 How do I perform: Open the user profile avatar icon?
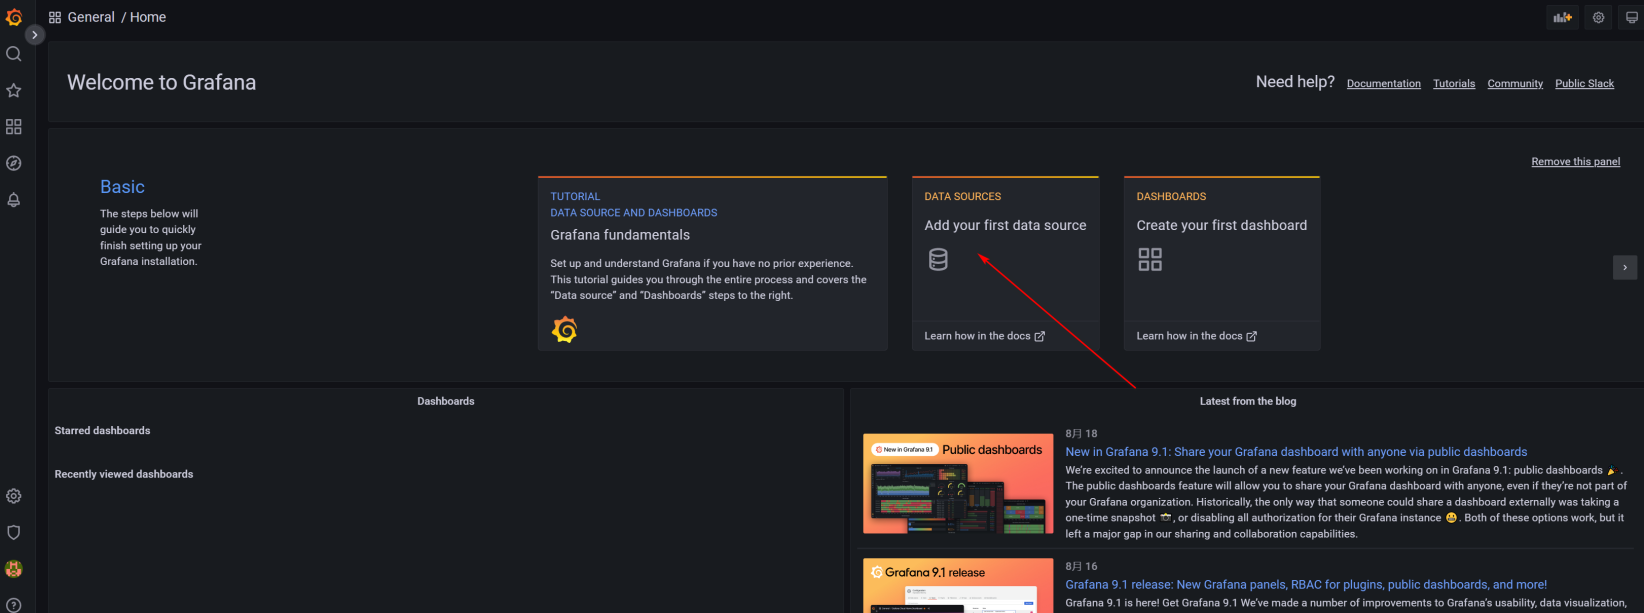point(14,569)
